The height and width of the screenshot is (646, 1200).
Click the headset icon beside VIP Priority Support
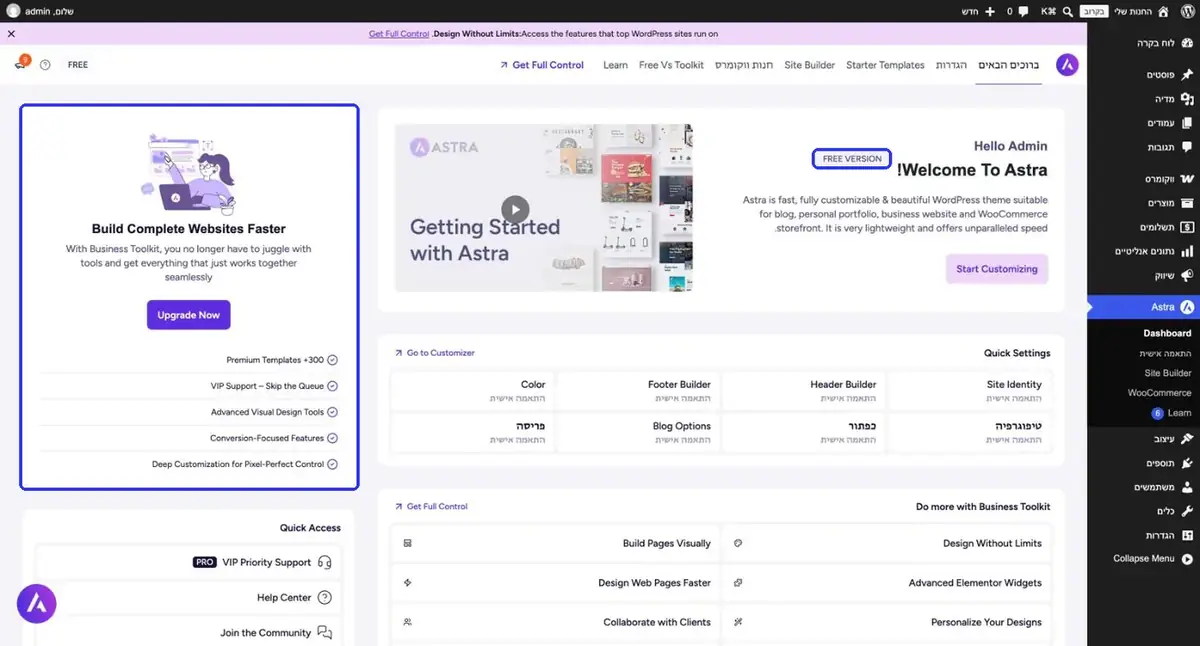pyautogui.click(x=324, y=562)
